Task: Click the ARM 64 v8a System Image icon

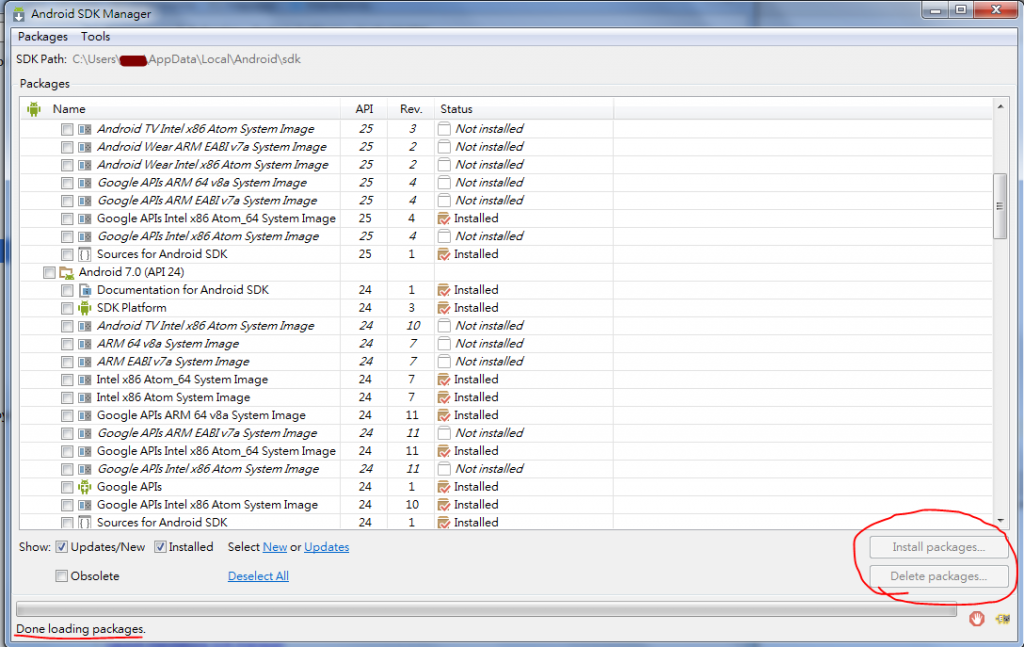Action: (x=85, y=343)
